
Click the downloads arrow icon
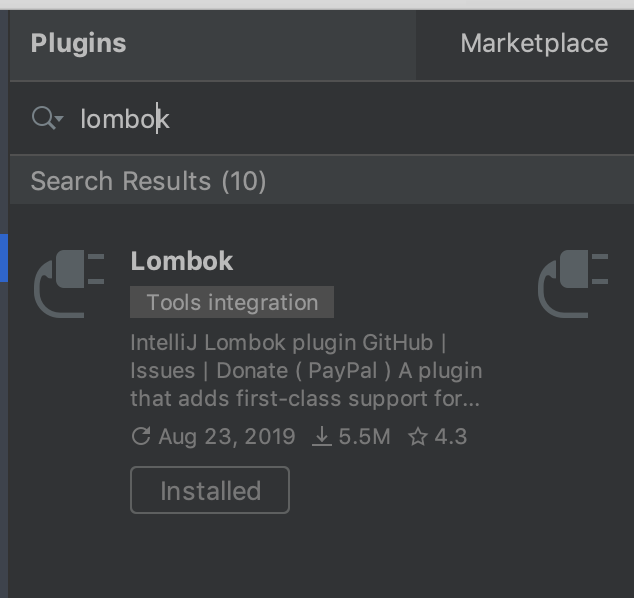(322, 437)
